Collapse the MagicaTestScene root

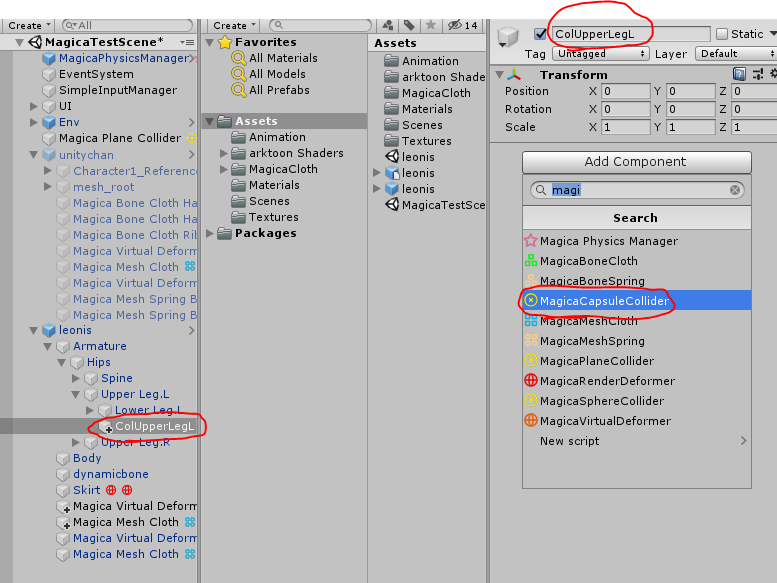[19, 43]
